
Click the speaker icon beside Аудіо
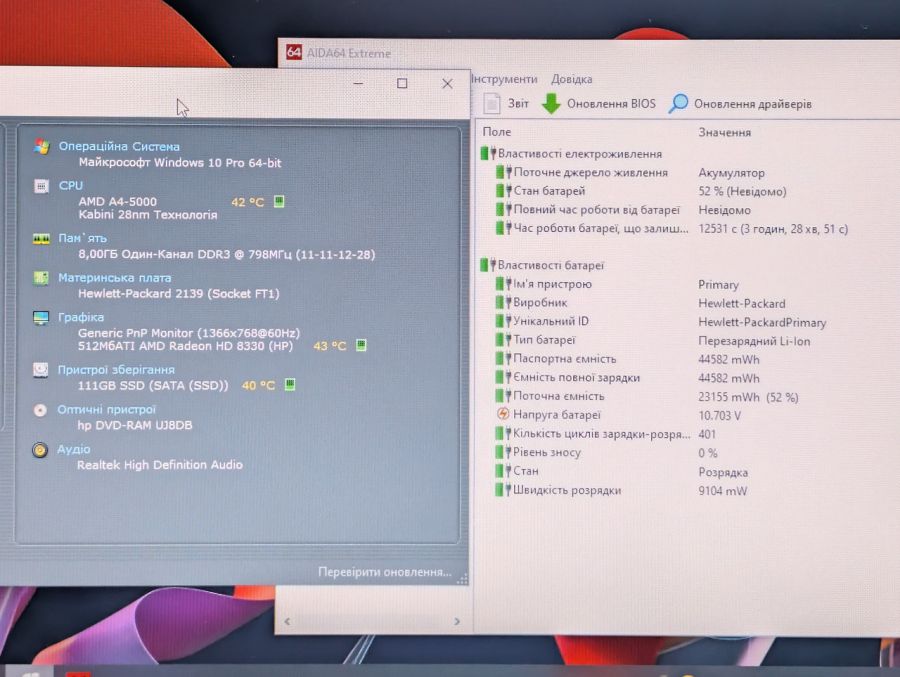coord(40,450)
